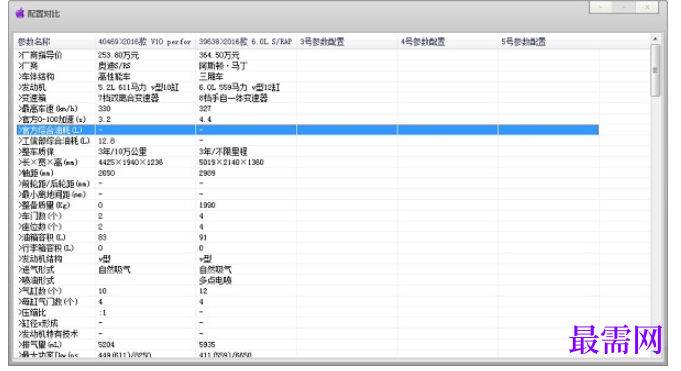Screen dimensions: 681x371
Task: Click the 39638>2016款 6.0L S/RAP column header
Action: tap(245, 42)
